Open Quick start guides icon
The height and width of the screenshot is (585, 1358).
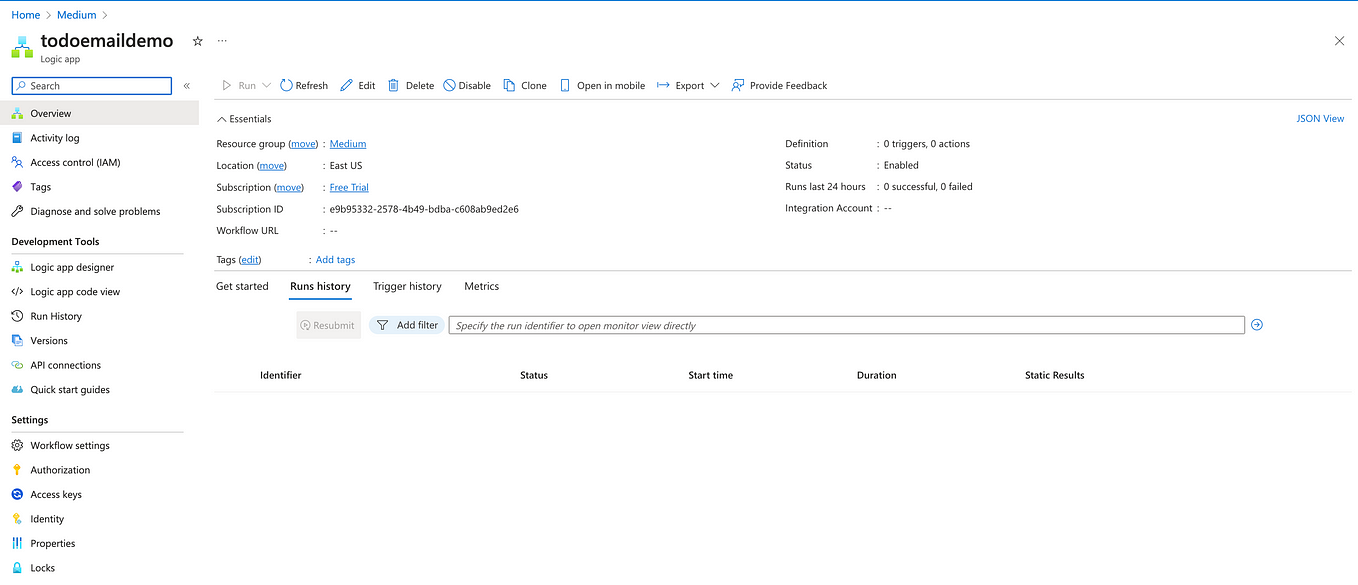[x=17, y=390]
